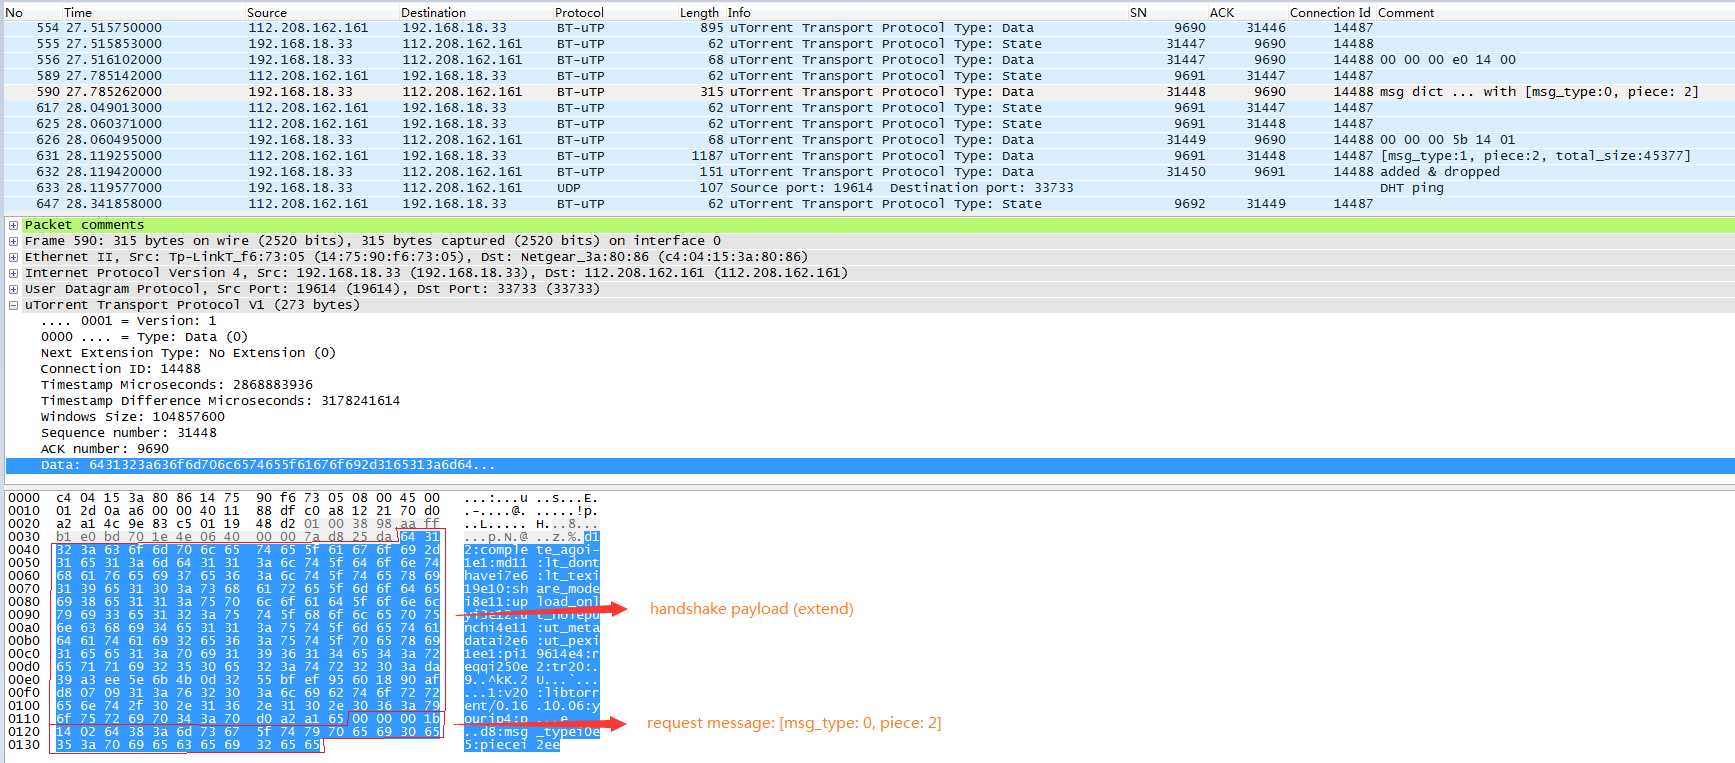
Task: Expand Internet Protocol Version 4 node
Action: coord(13,273)
